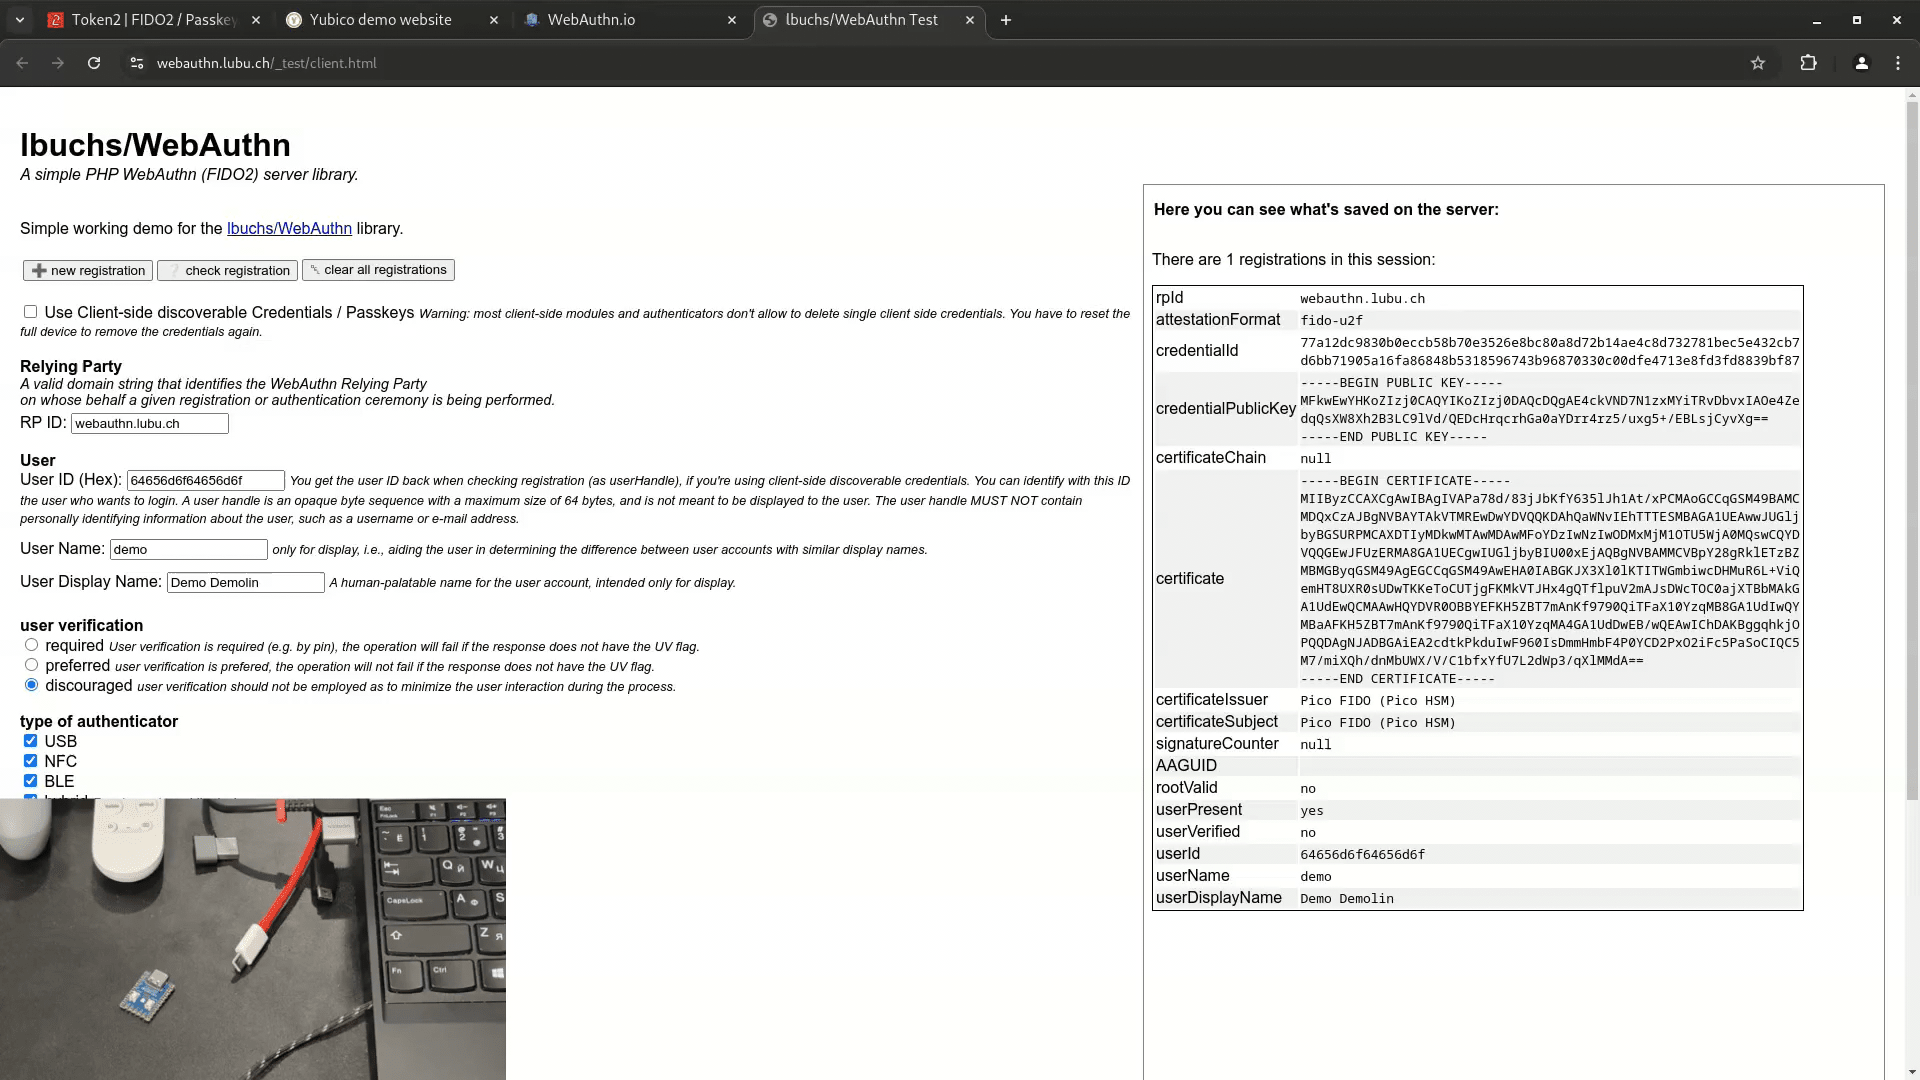Click the WebAuthn.io tab favicon
The width and height of the screenshot is (1920, 1080).
click(532, 20)
